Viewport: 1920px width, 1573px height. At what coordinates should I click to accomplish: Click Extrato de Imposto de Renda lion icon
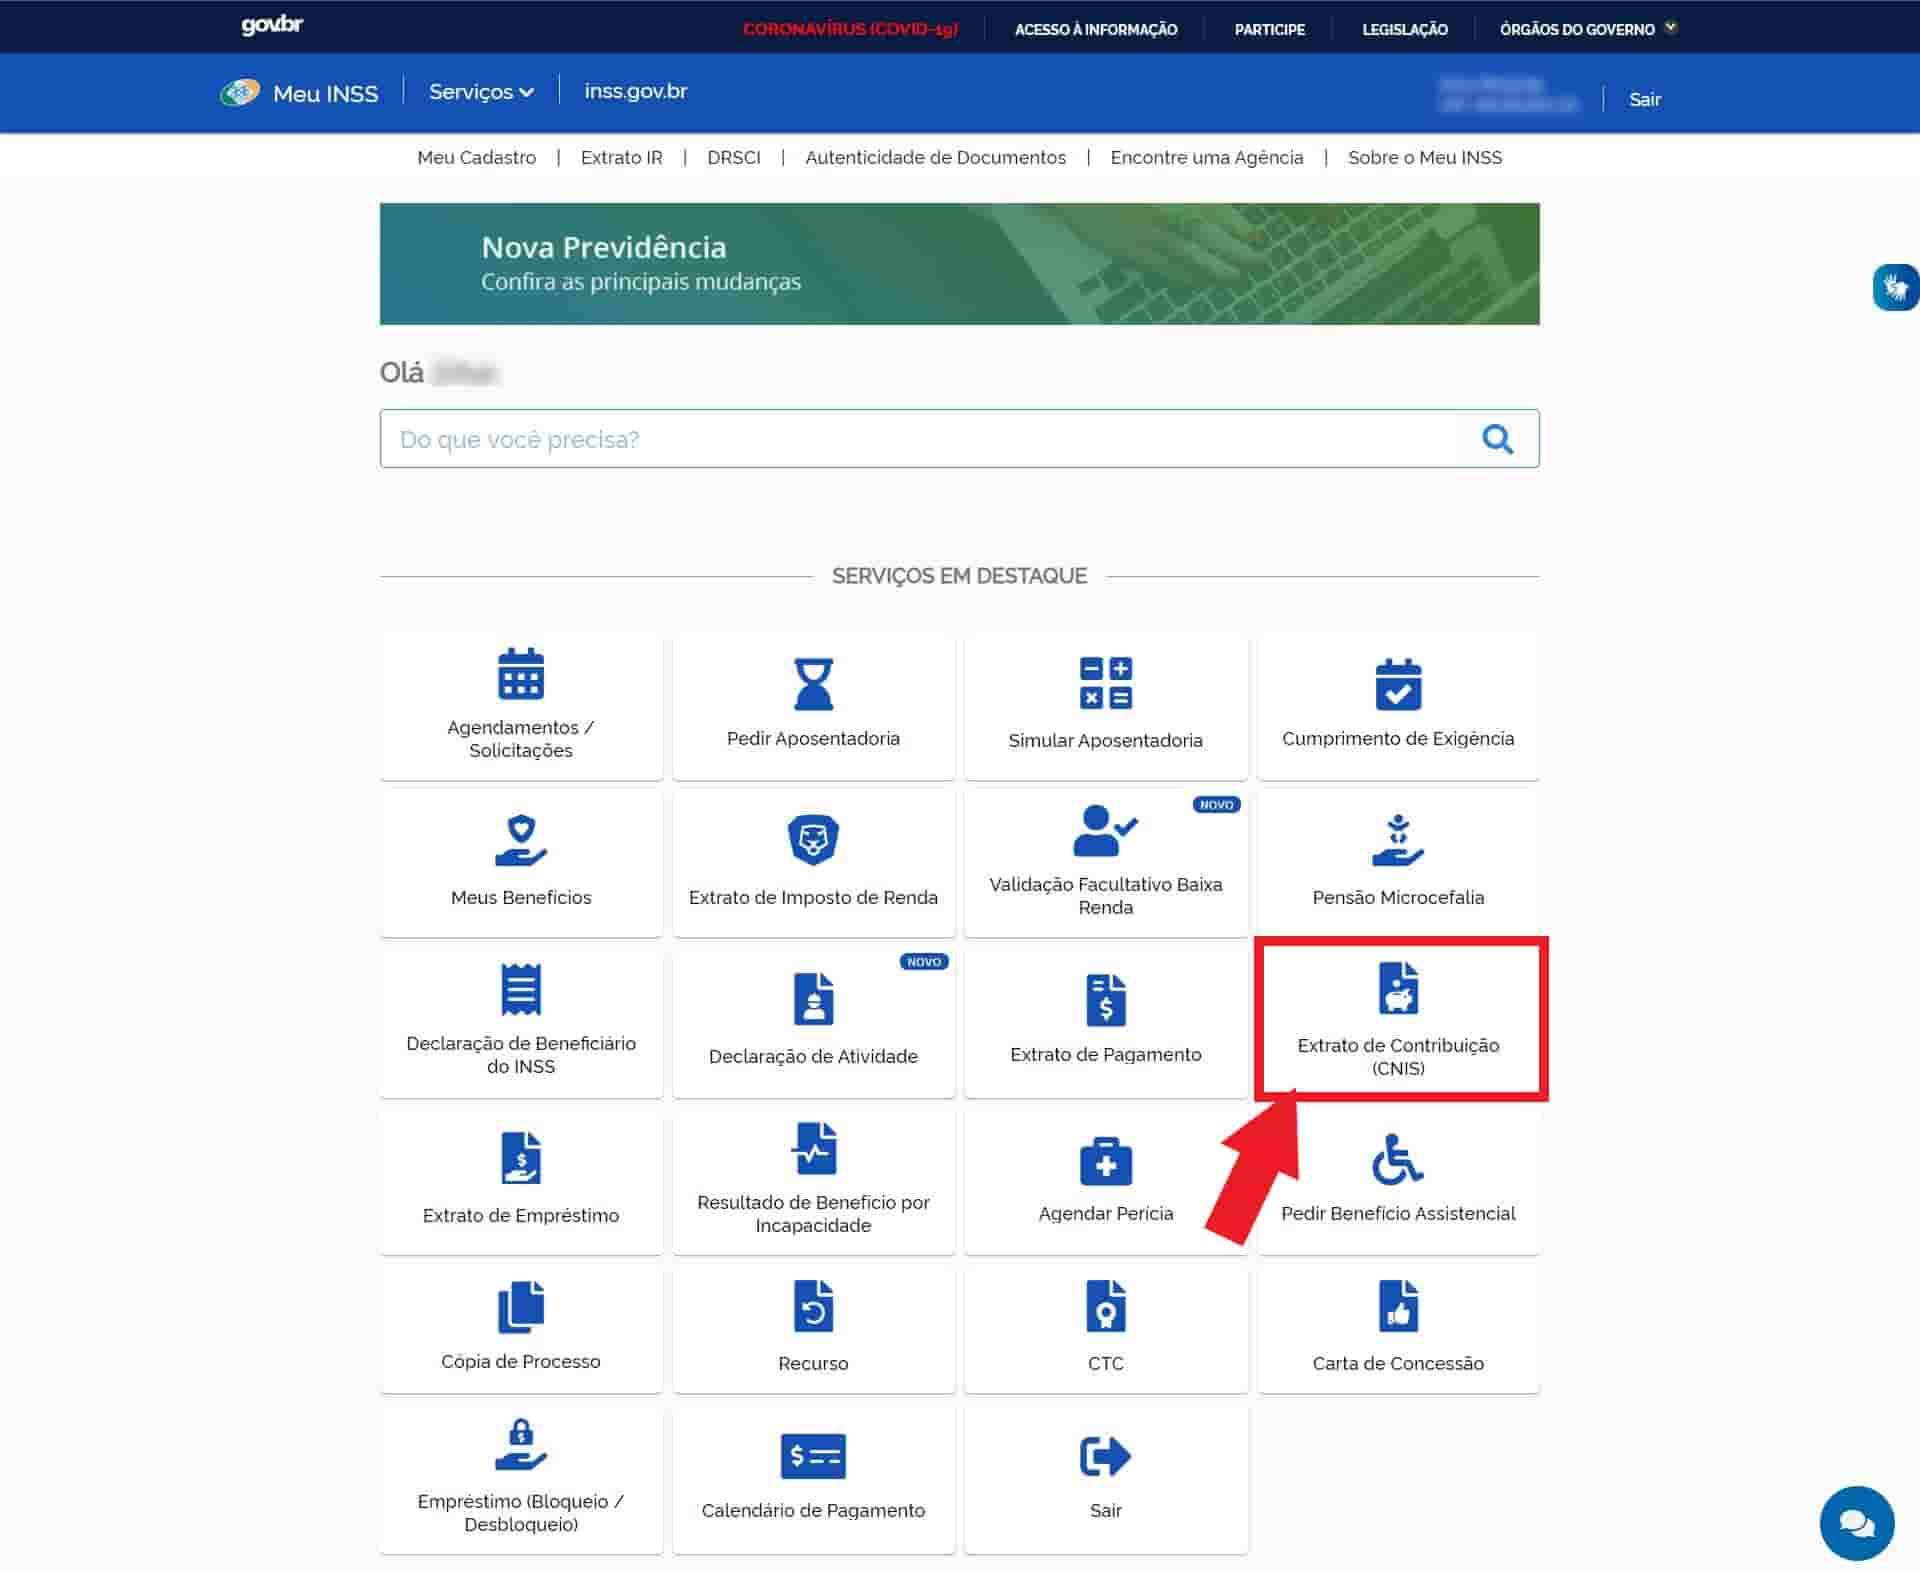(813, 840)
